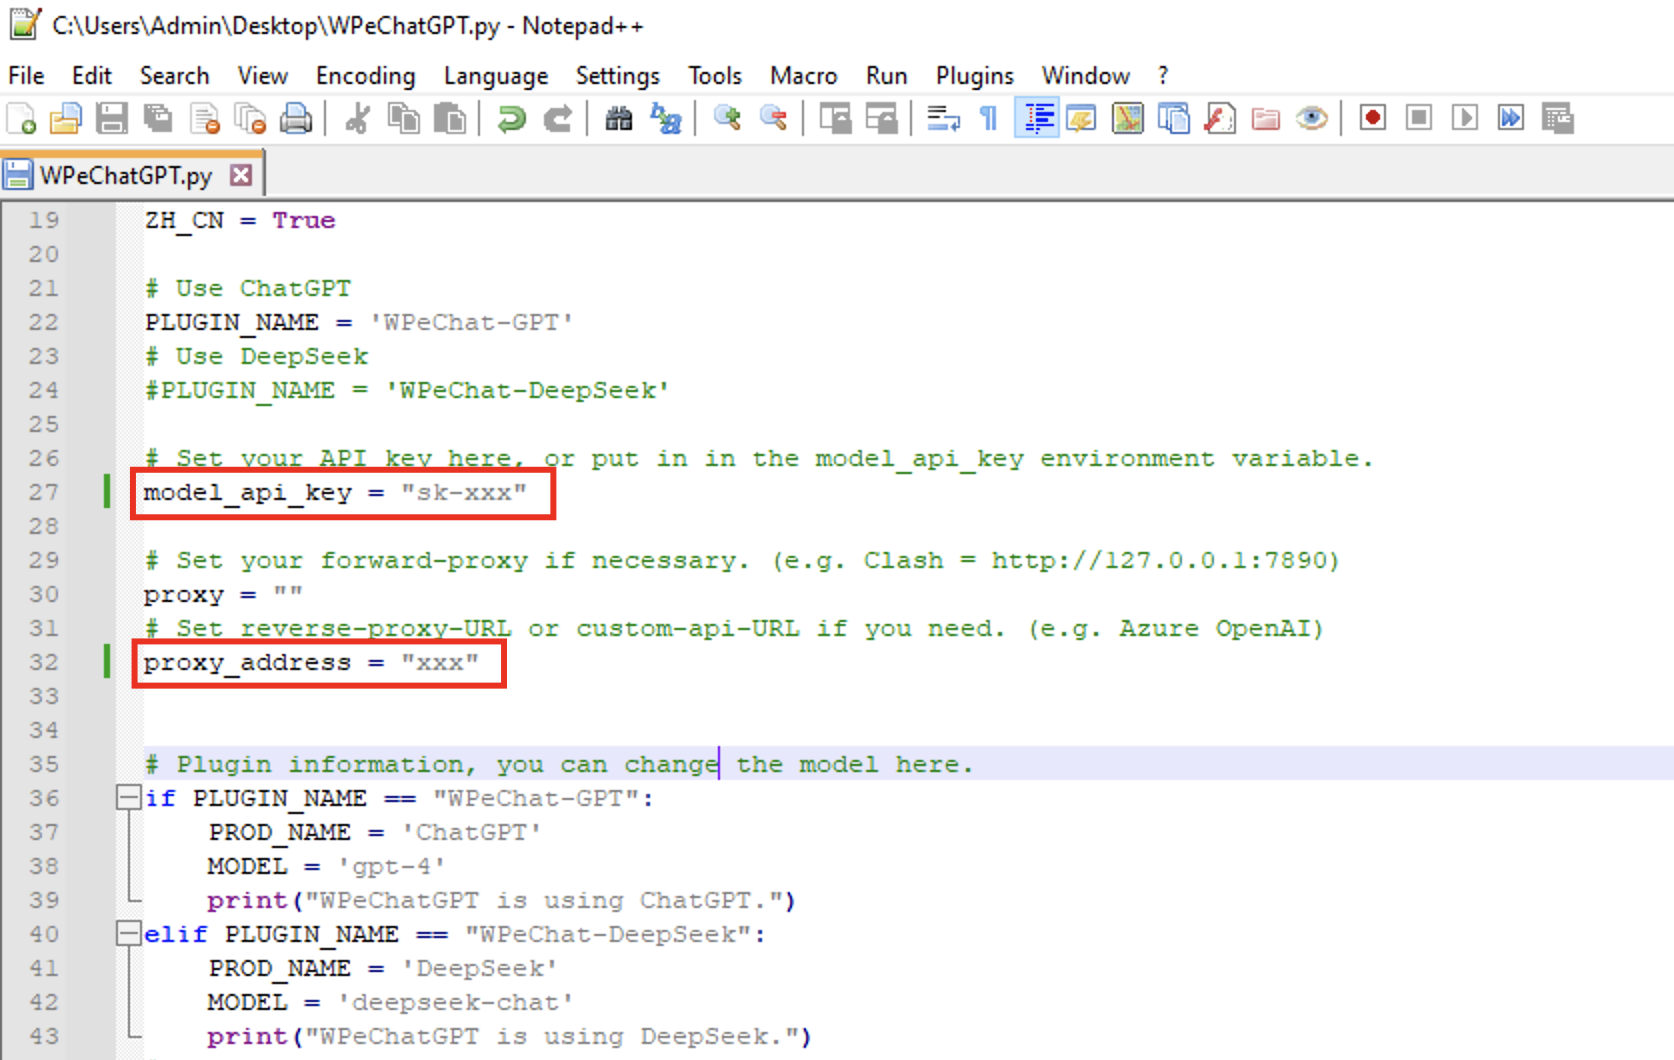This screenshot has height=1060, width=1674.
Task: Create a new file from the toolbar
Action: pyautogui.click(x=21, y=118)
